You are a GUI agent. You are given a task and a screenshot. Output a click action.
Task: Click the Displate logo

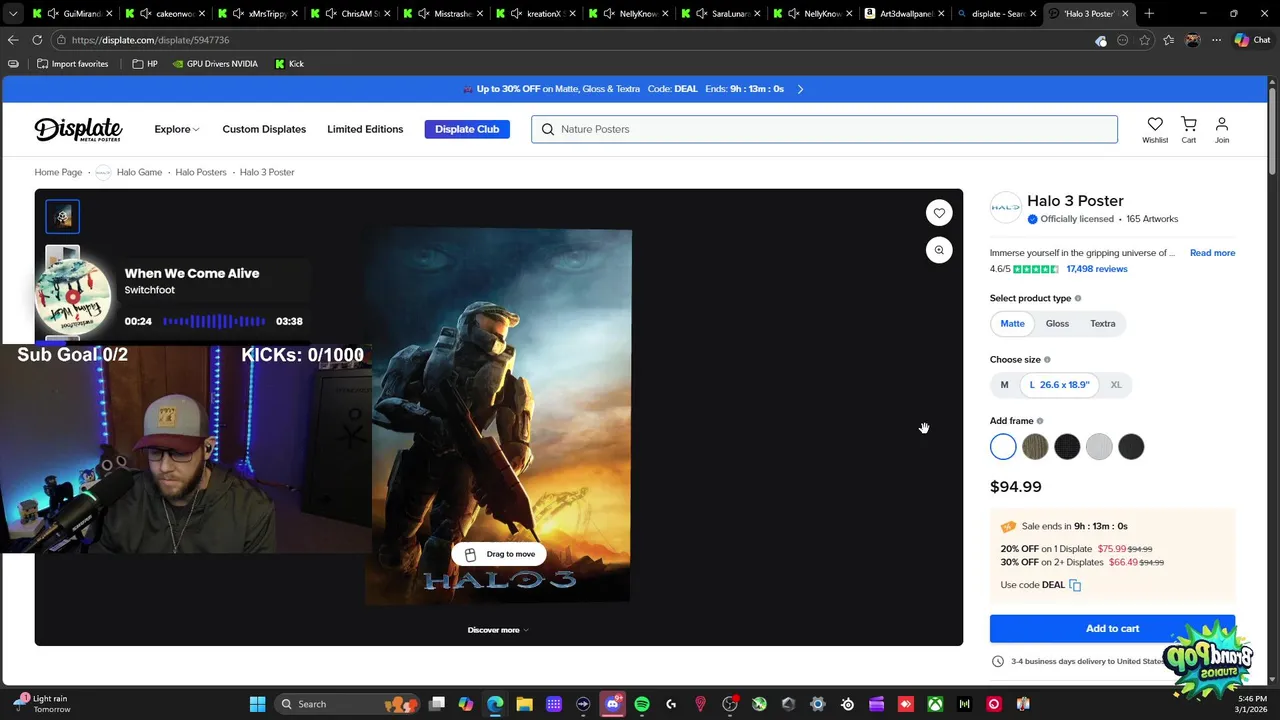[78, 129]
